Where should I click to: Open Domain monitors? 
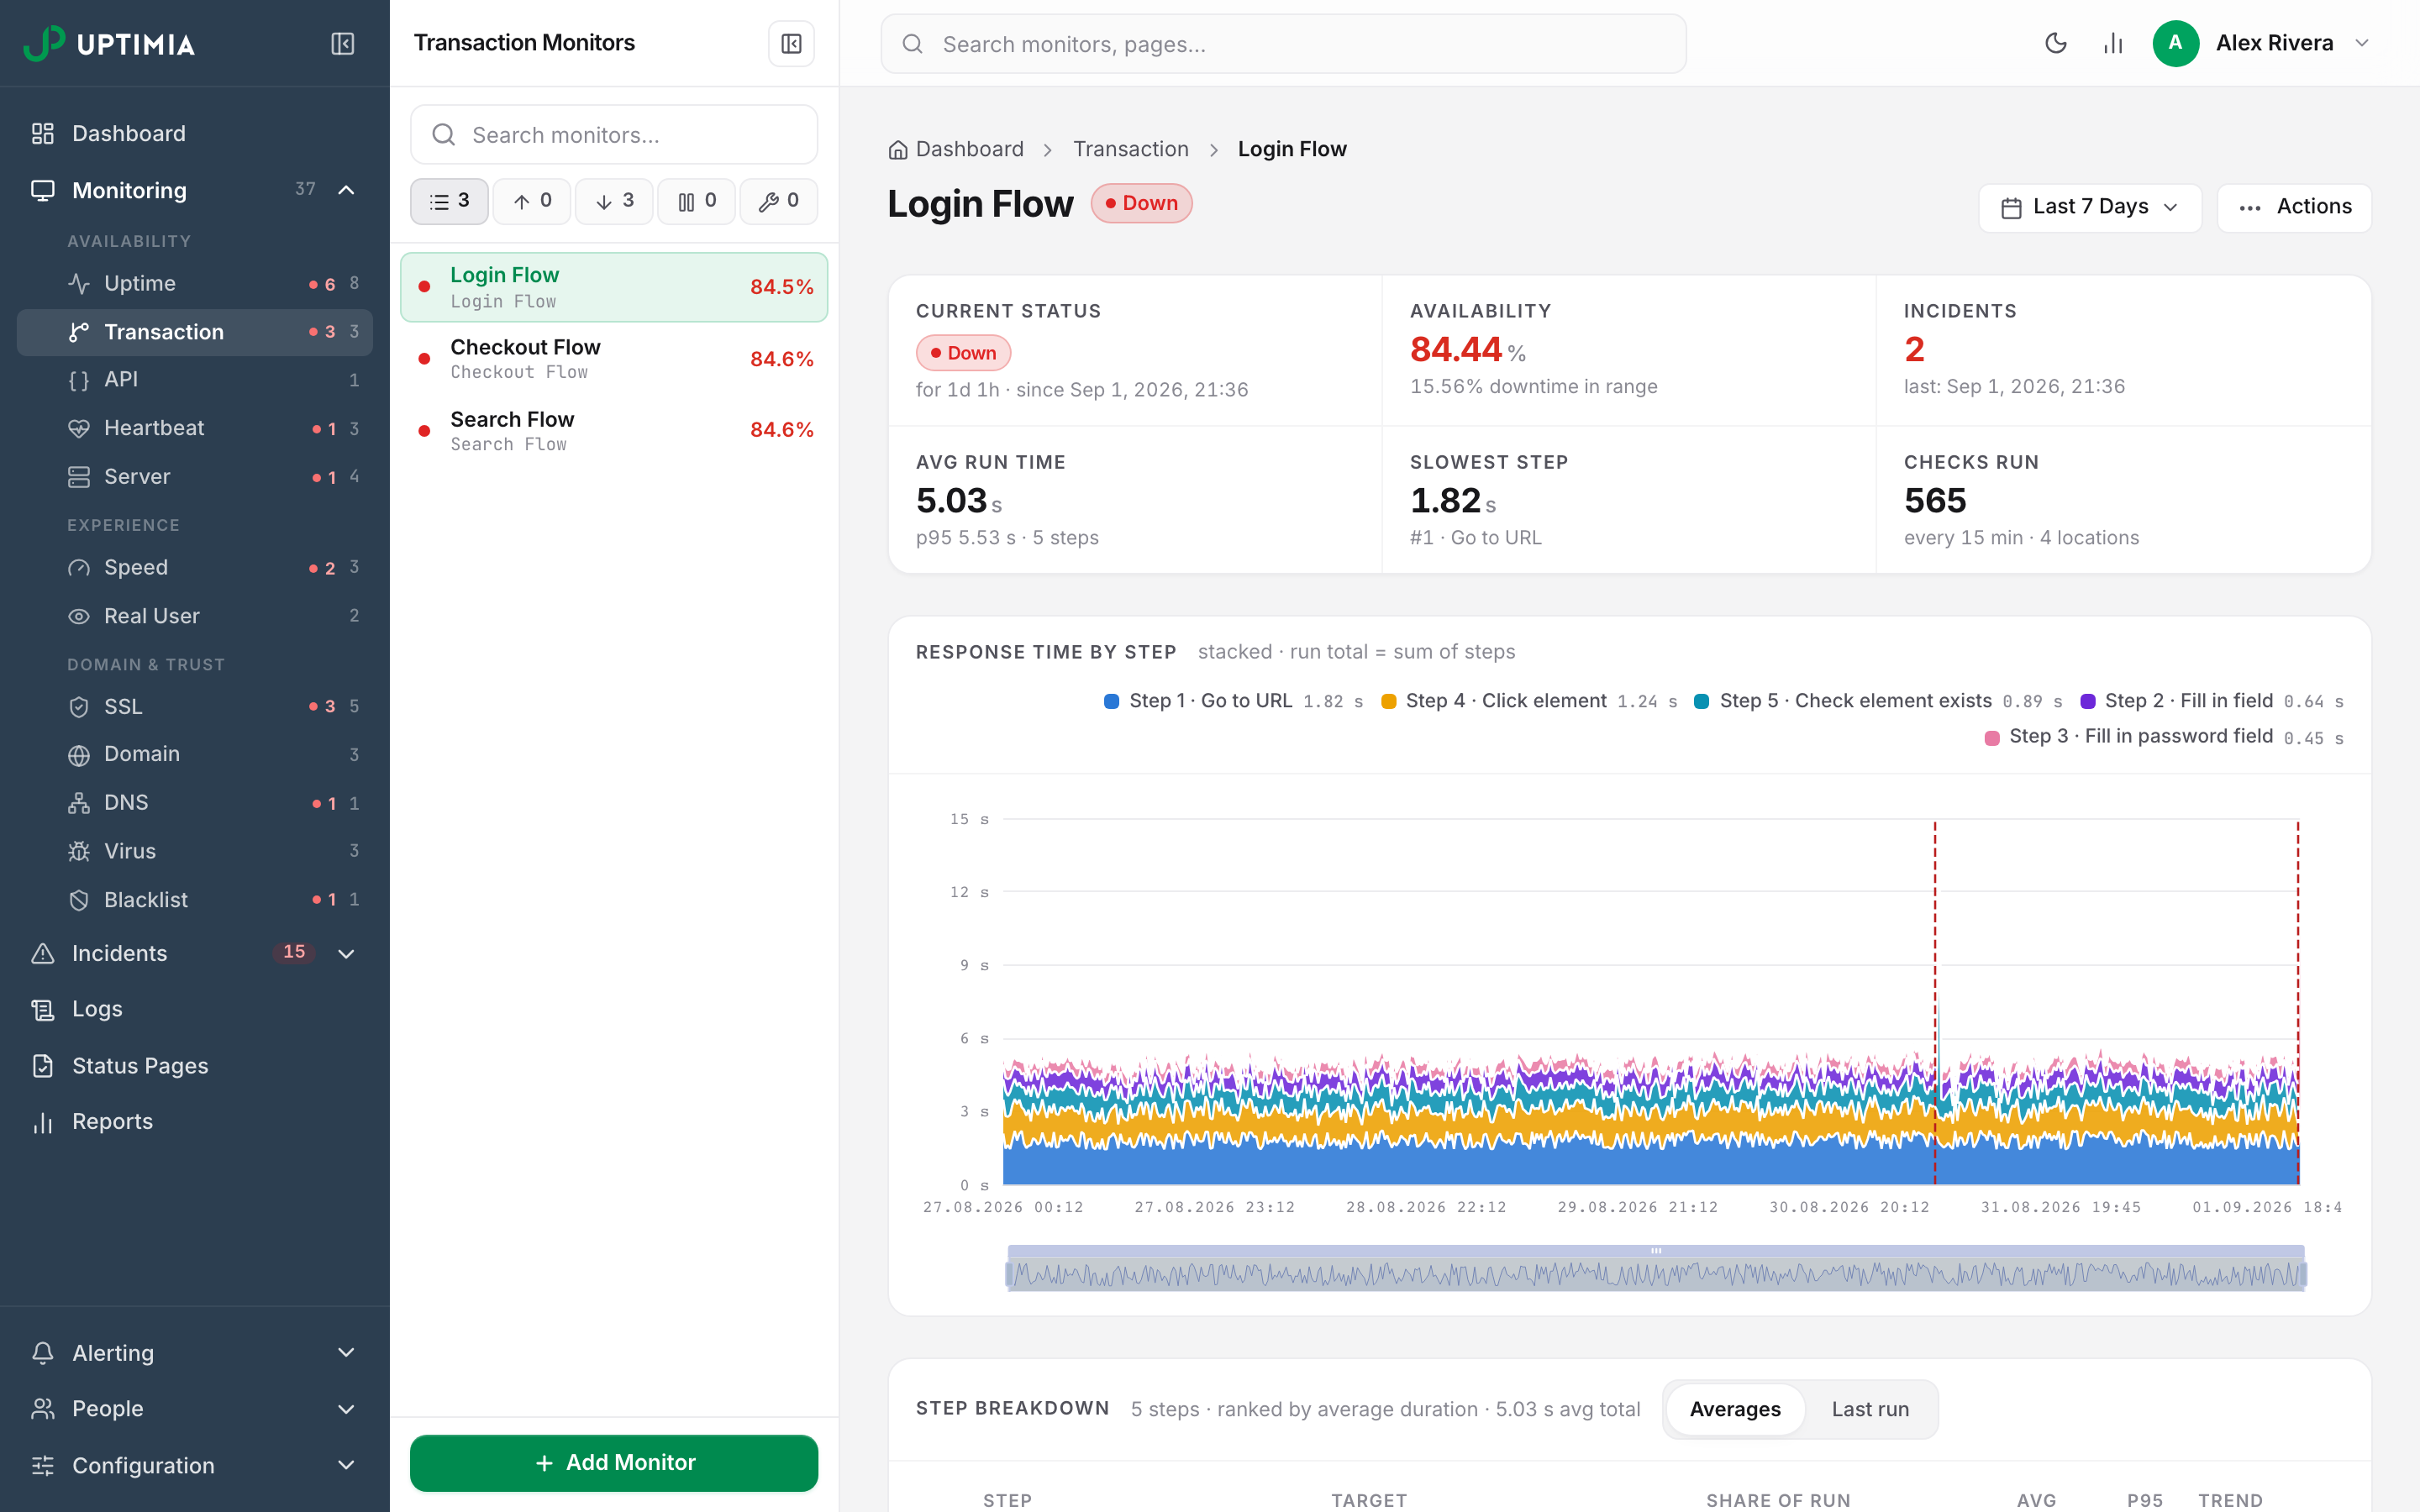[x=195, y=754]
